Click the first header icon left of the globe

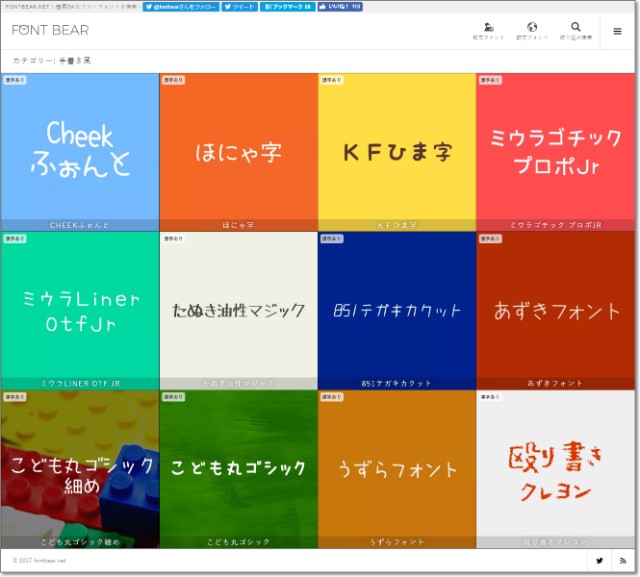pyautogui.click(x=488, y=28)
